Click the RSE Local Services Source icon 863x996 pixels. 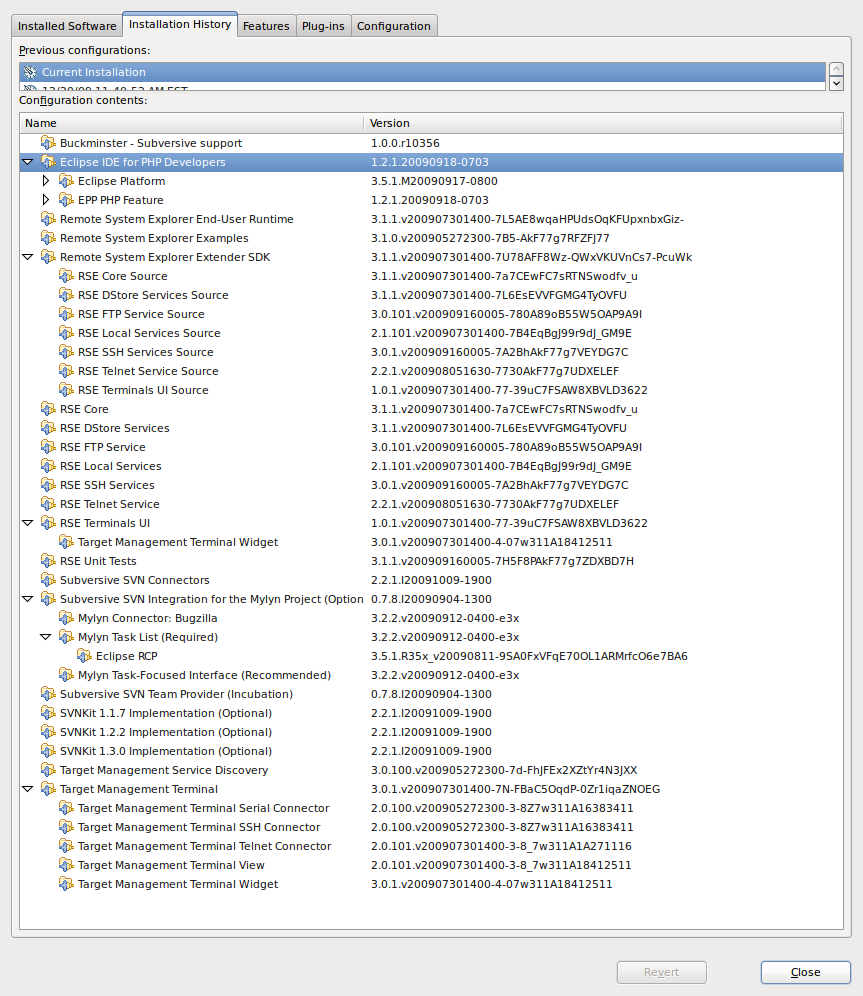[x=66, y=333]
